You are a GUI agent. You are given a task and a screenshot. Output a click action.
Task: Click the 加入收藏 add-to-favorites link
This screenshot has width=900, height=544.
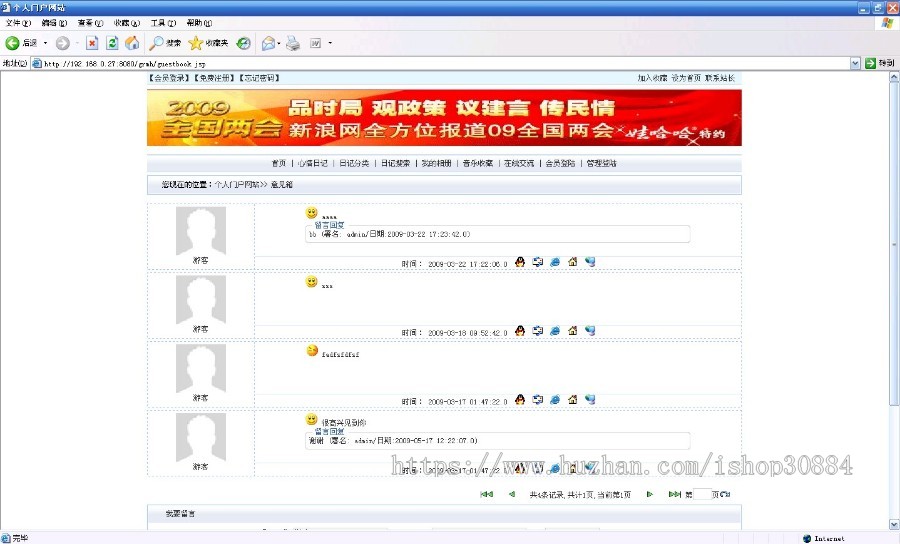652,78
